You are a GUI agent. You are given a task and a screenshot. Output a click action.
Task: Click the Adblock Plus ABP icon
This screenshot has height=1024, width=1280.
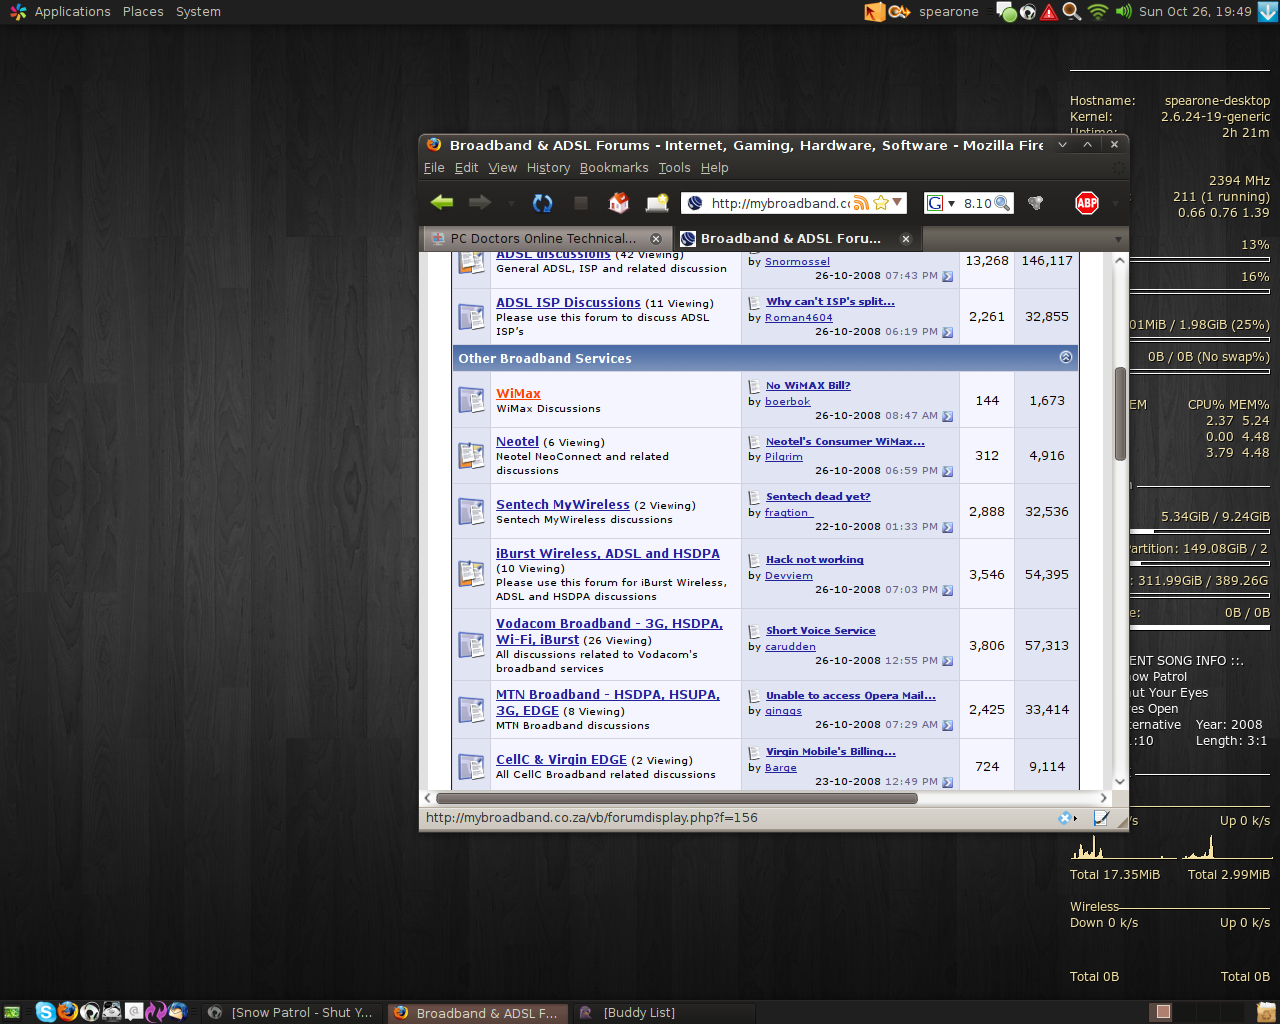1086,203
